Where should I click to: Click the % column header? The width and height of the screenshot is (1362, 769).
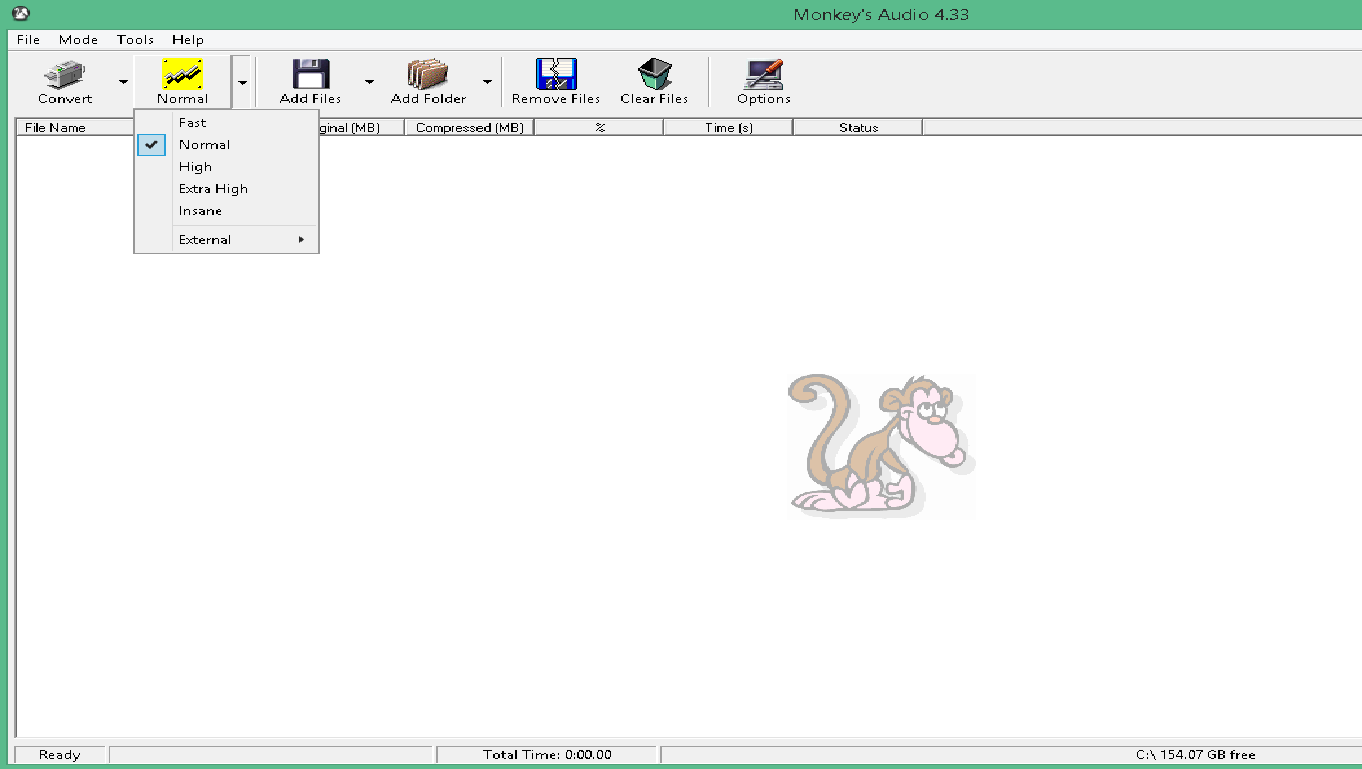point(599,127)
